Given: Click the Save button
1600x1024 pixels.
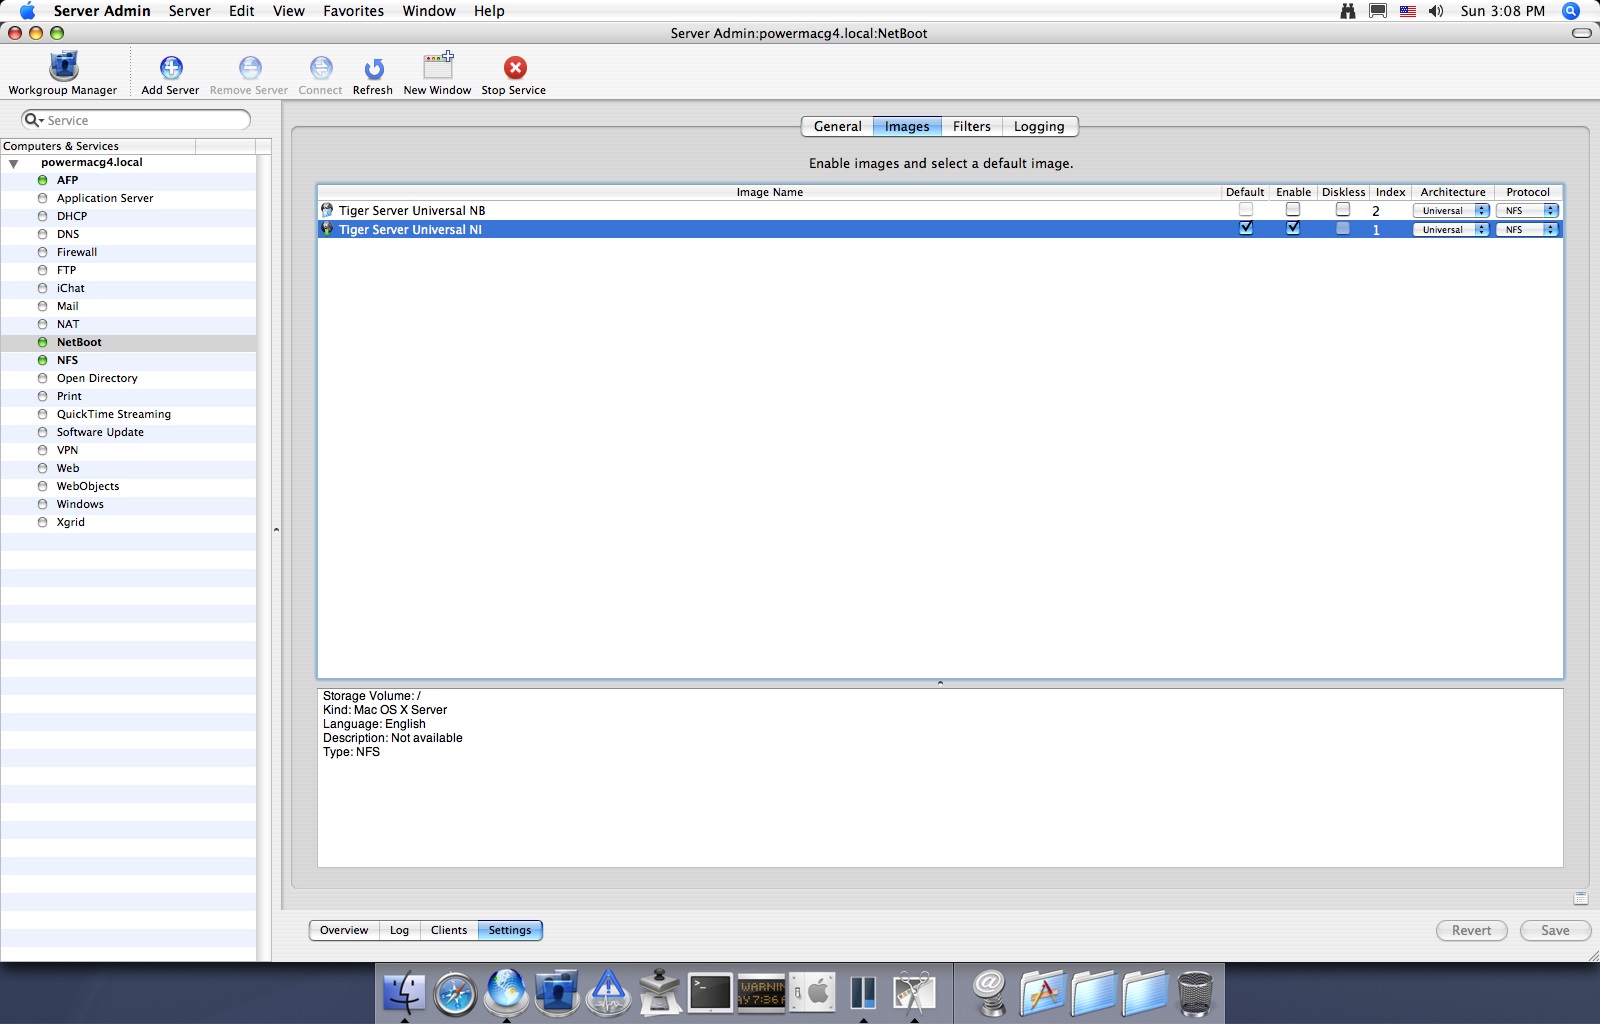Looking at the screenshot, I should (x=1555, y=930).
